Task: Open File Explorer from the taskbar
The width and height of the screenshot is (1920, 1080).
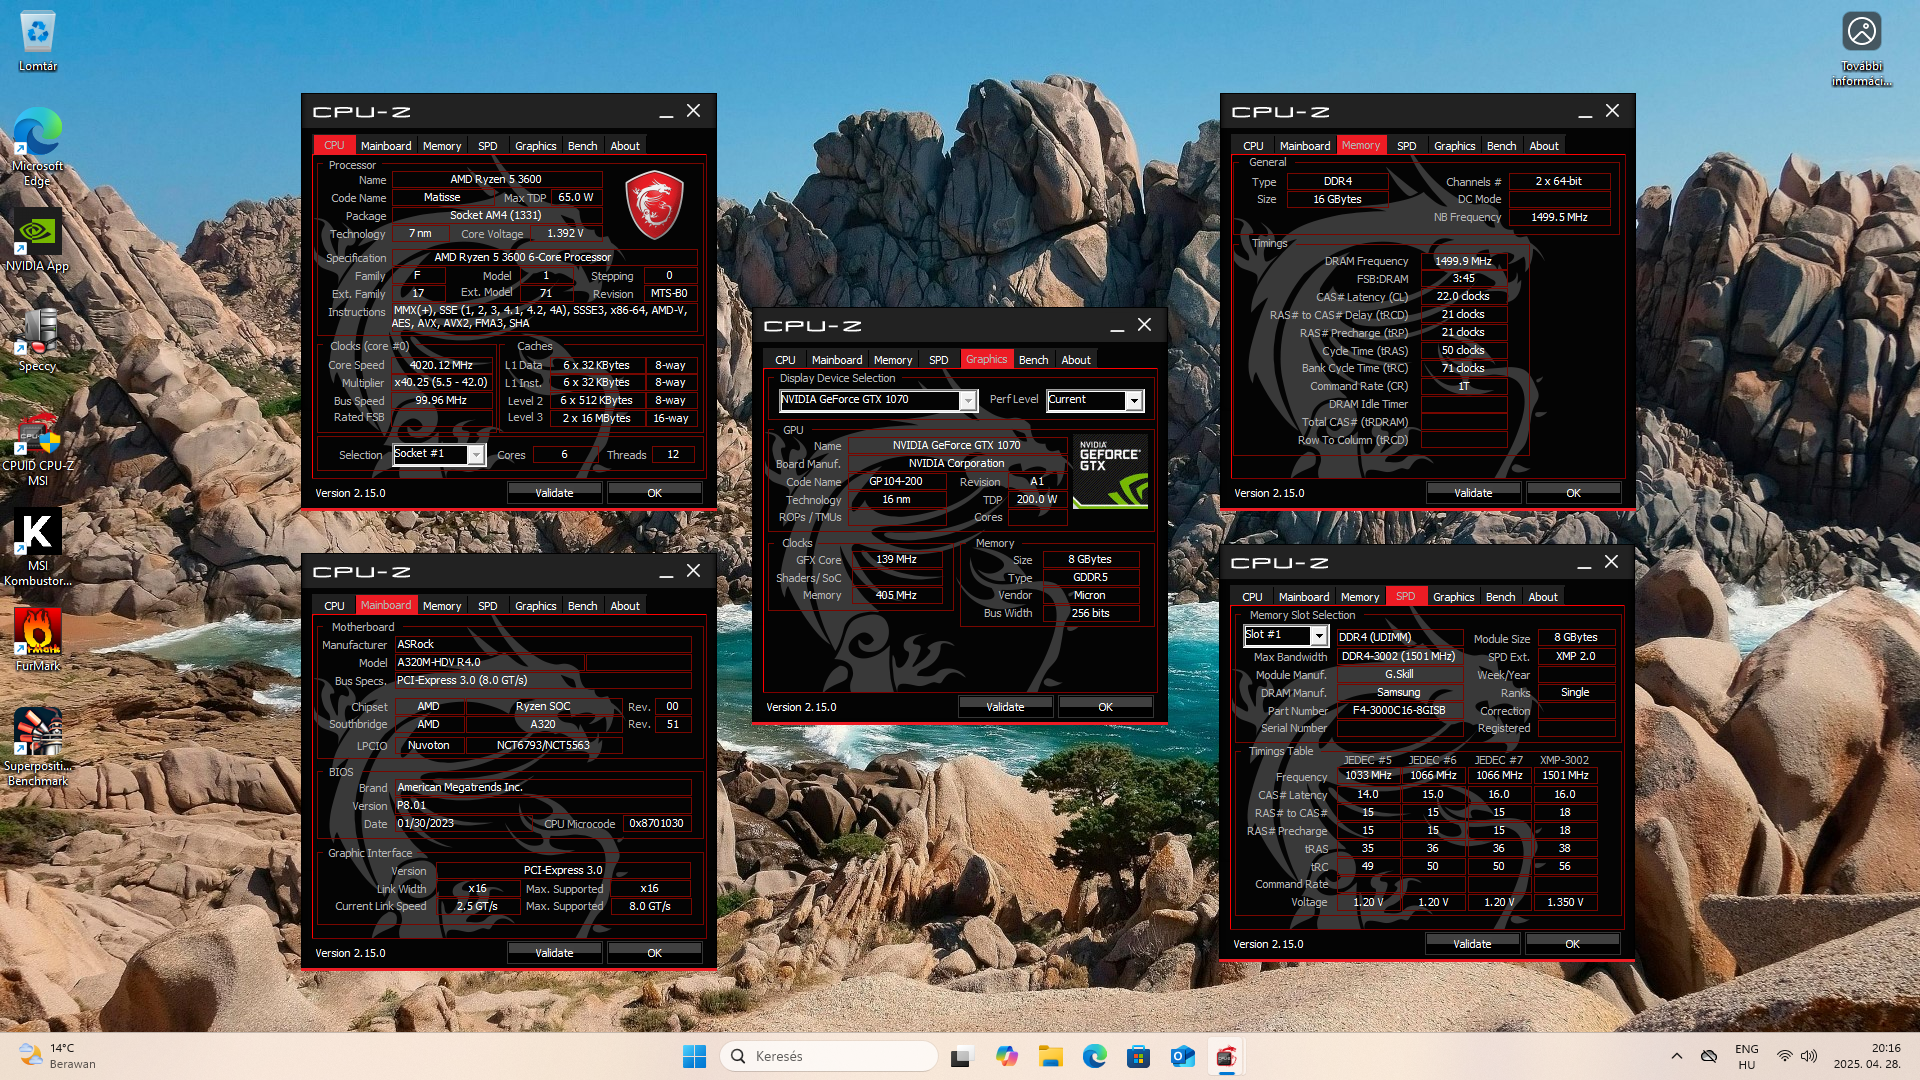Action: pos(1050,1056)
